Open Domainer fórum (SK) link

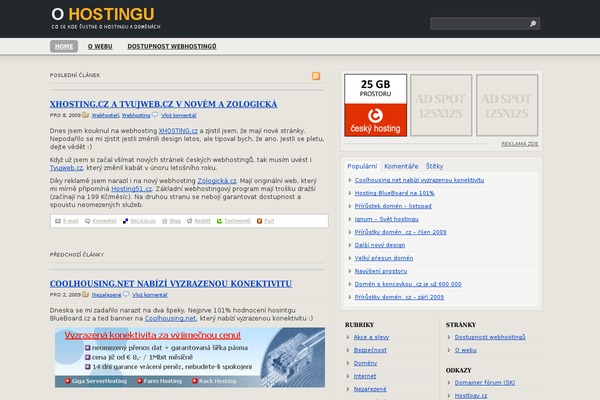coord(484,383)
